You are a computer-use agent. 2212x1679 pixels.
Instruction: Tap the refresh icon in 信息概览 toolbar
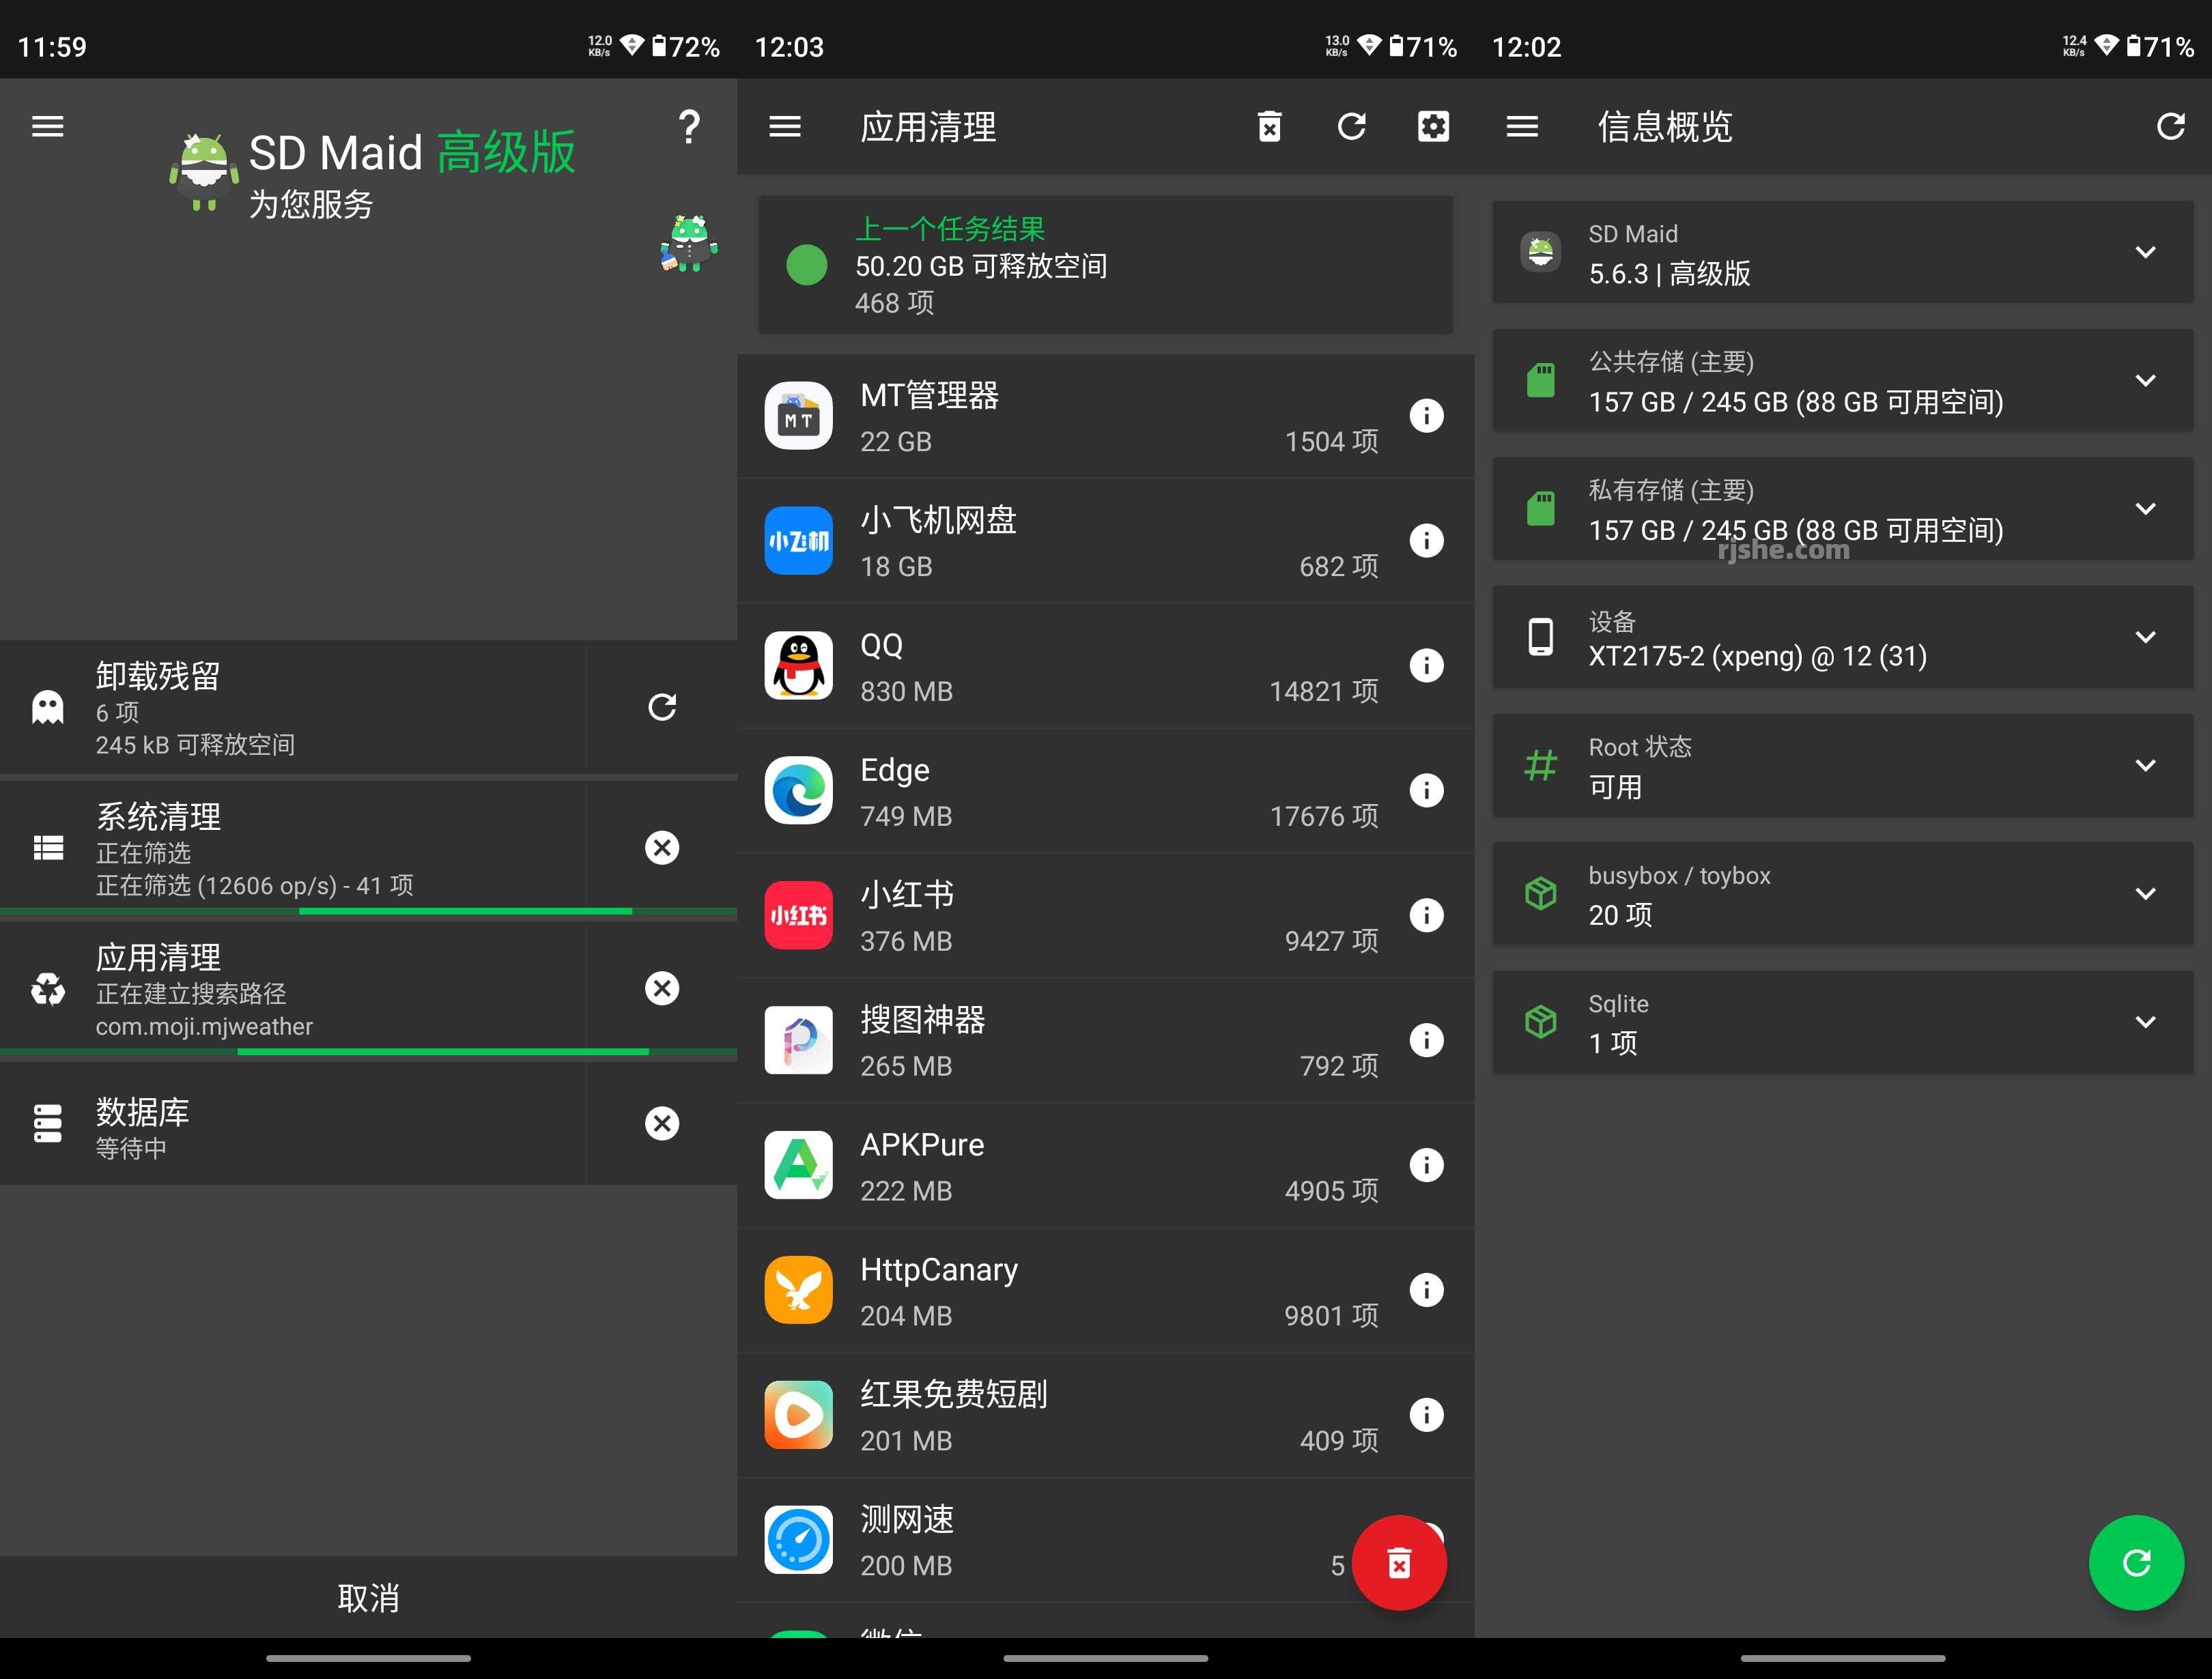[x=2170, y=127]
